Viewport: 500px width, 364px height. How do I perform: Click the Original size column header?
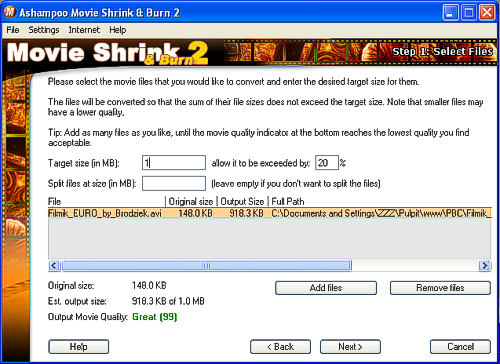[191, 202]
